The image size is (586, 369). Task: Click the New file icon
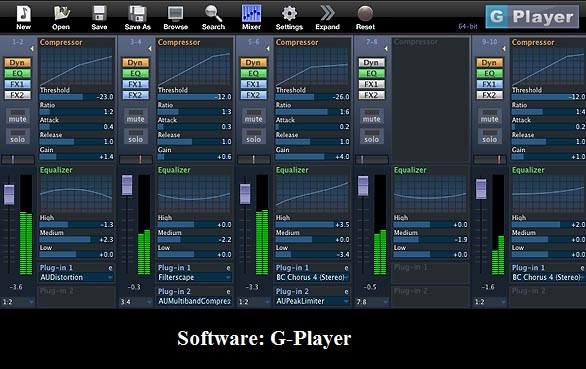coord(24,14)
